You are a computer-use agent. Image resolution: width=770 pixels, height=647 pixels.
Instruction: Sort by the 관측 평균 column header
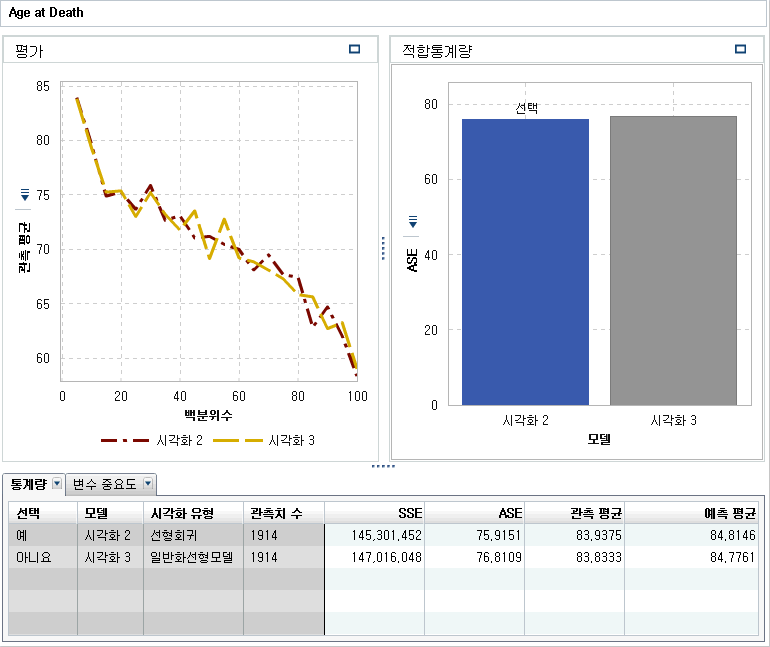point(575,513)
